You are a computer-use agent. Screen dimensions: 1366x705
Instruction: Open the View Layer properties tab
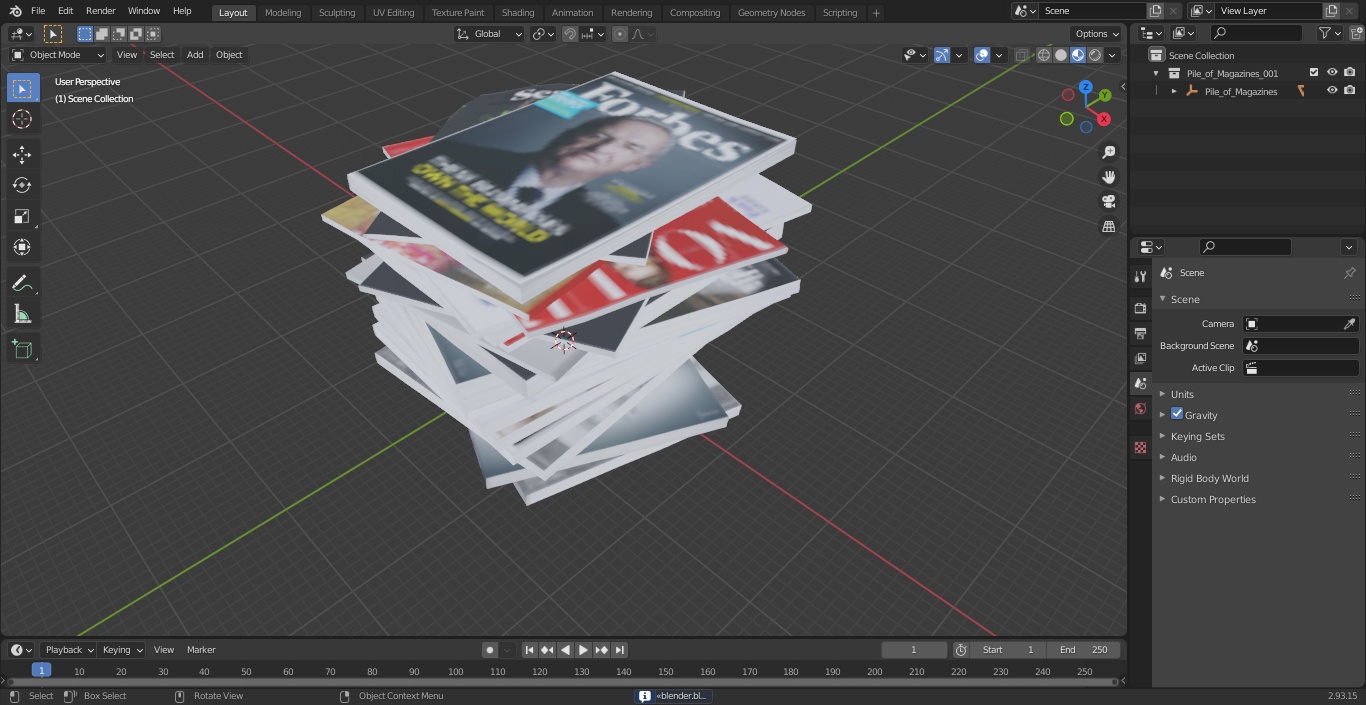1140,358
